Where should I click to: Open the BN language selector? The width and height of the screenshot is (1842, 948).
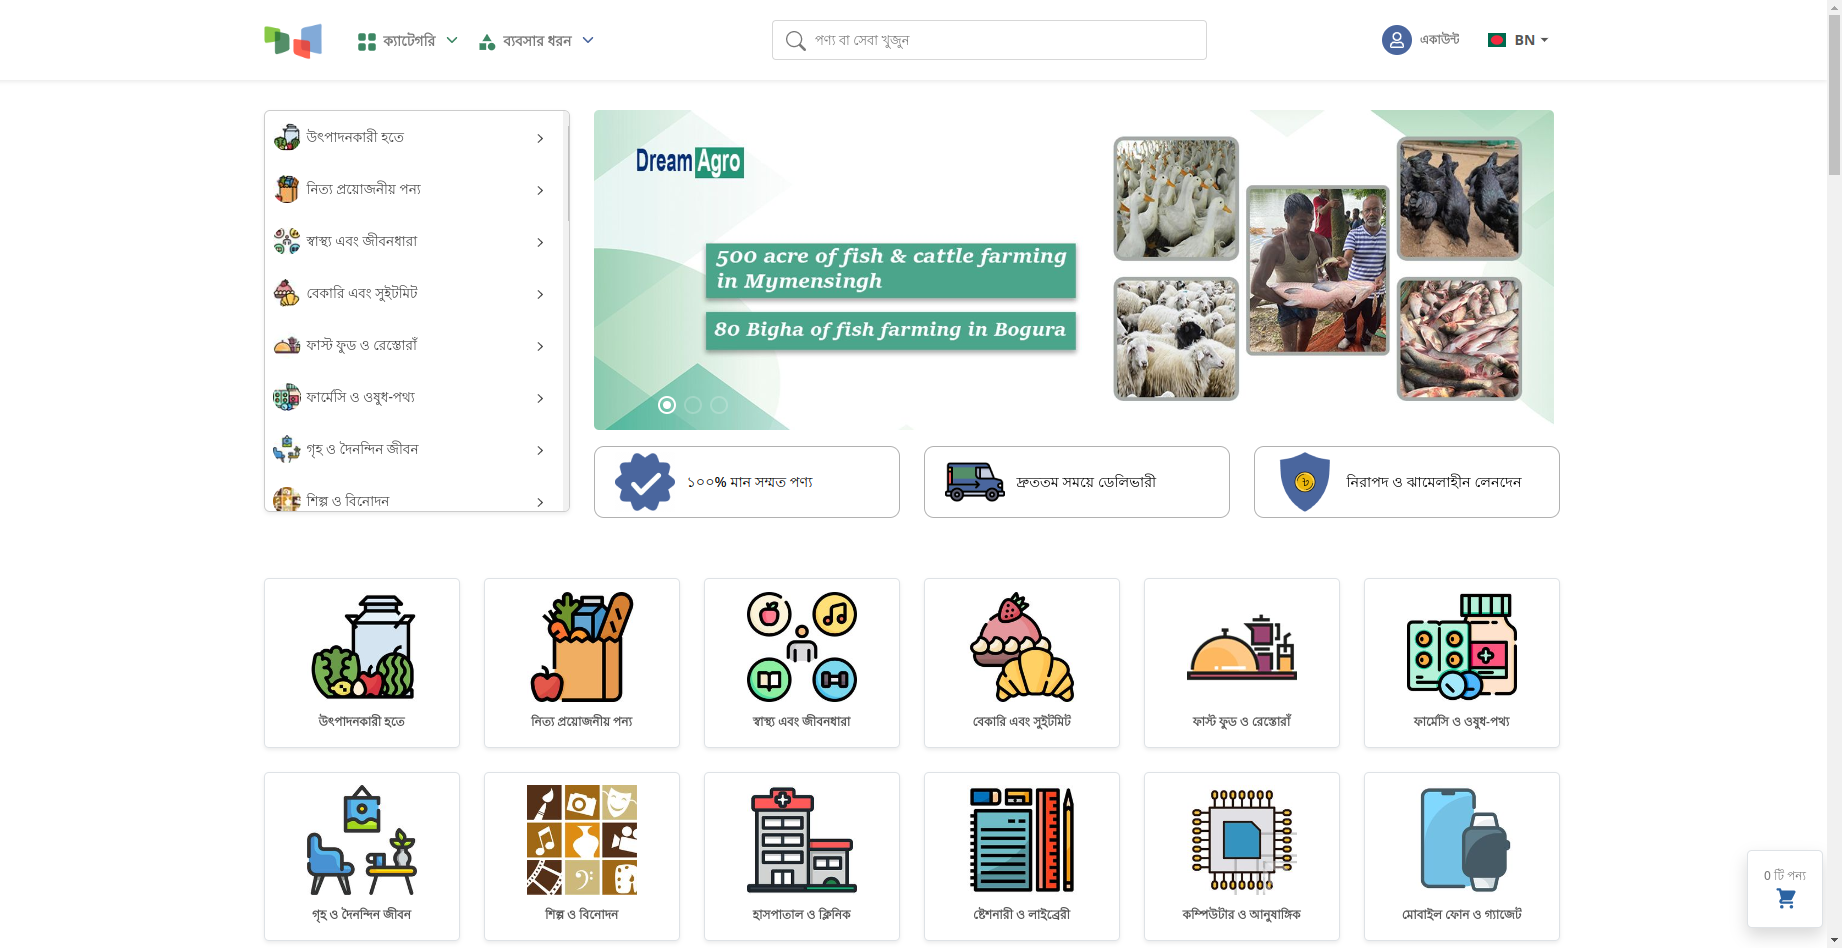point(1519,40)
